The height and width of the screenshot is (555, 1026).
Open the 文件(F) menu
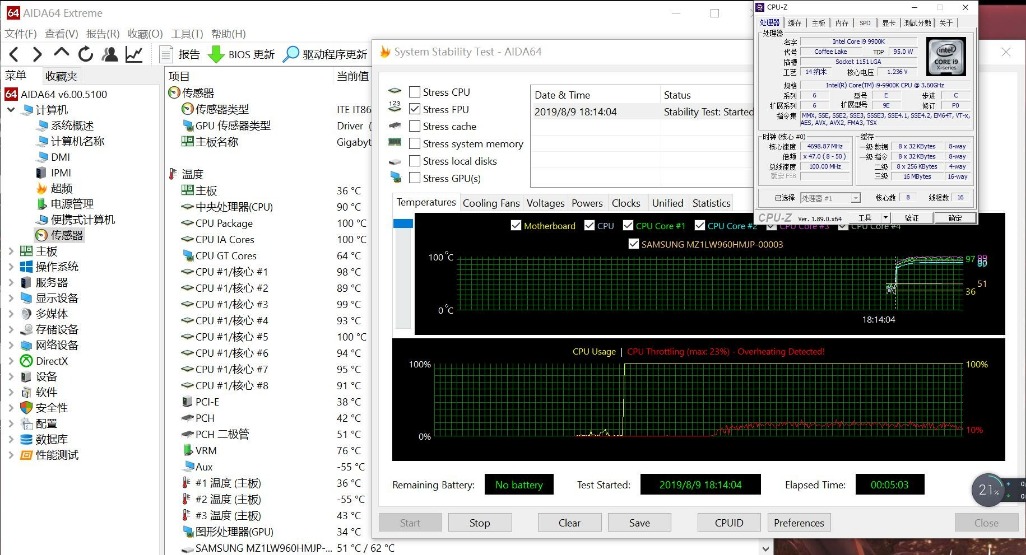(21, 33)
